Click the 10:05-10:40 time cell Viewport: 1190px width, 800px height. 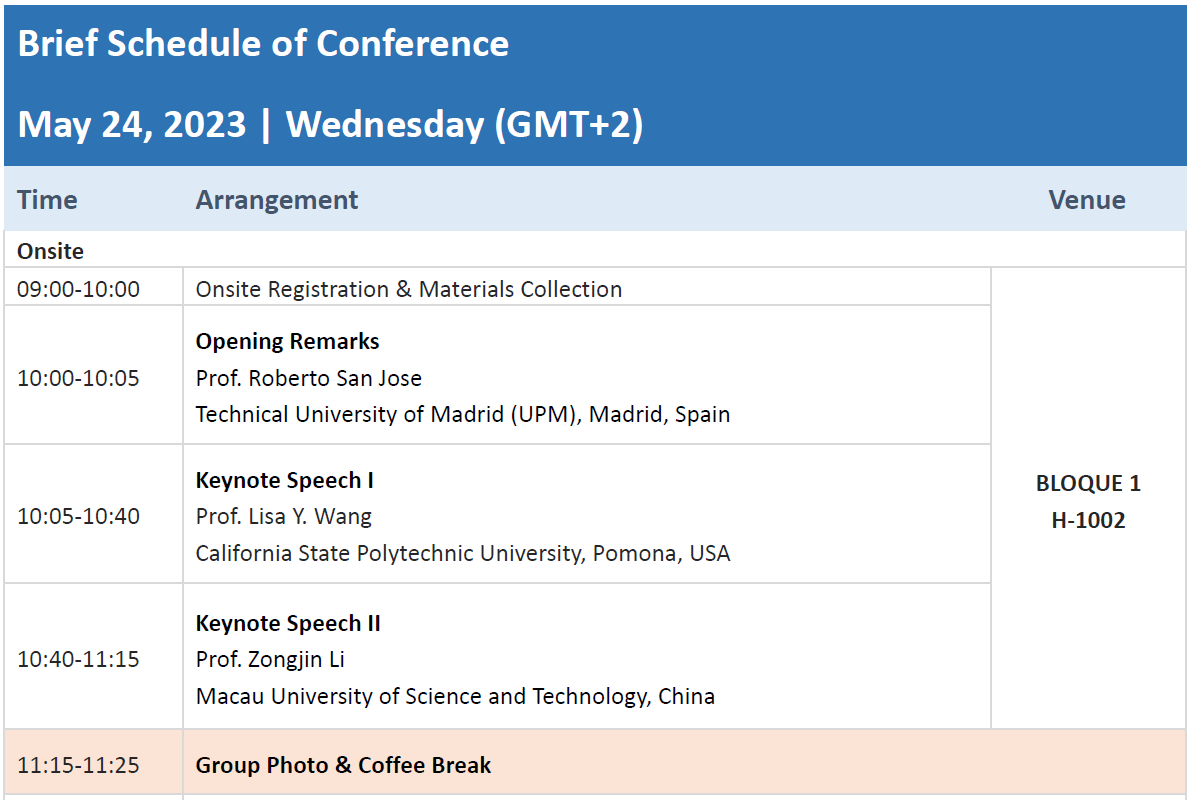93,515
